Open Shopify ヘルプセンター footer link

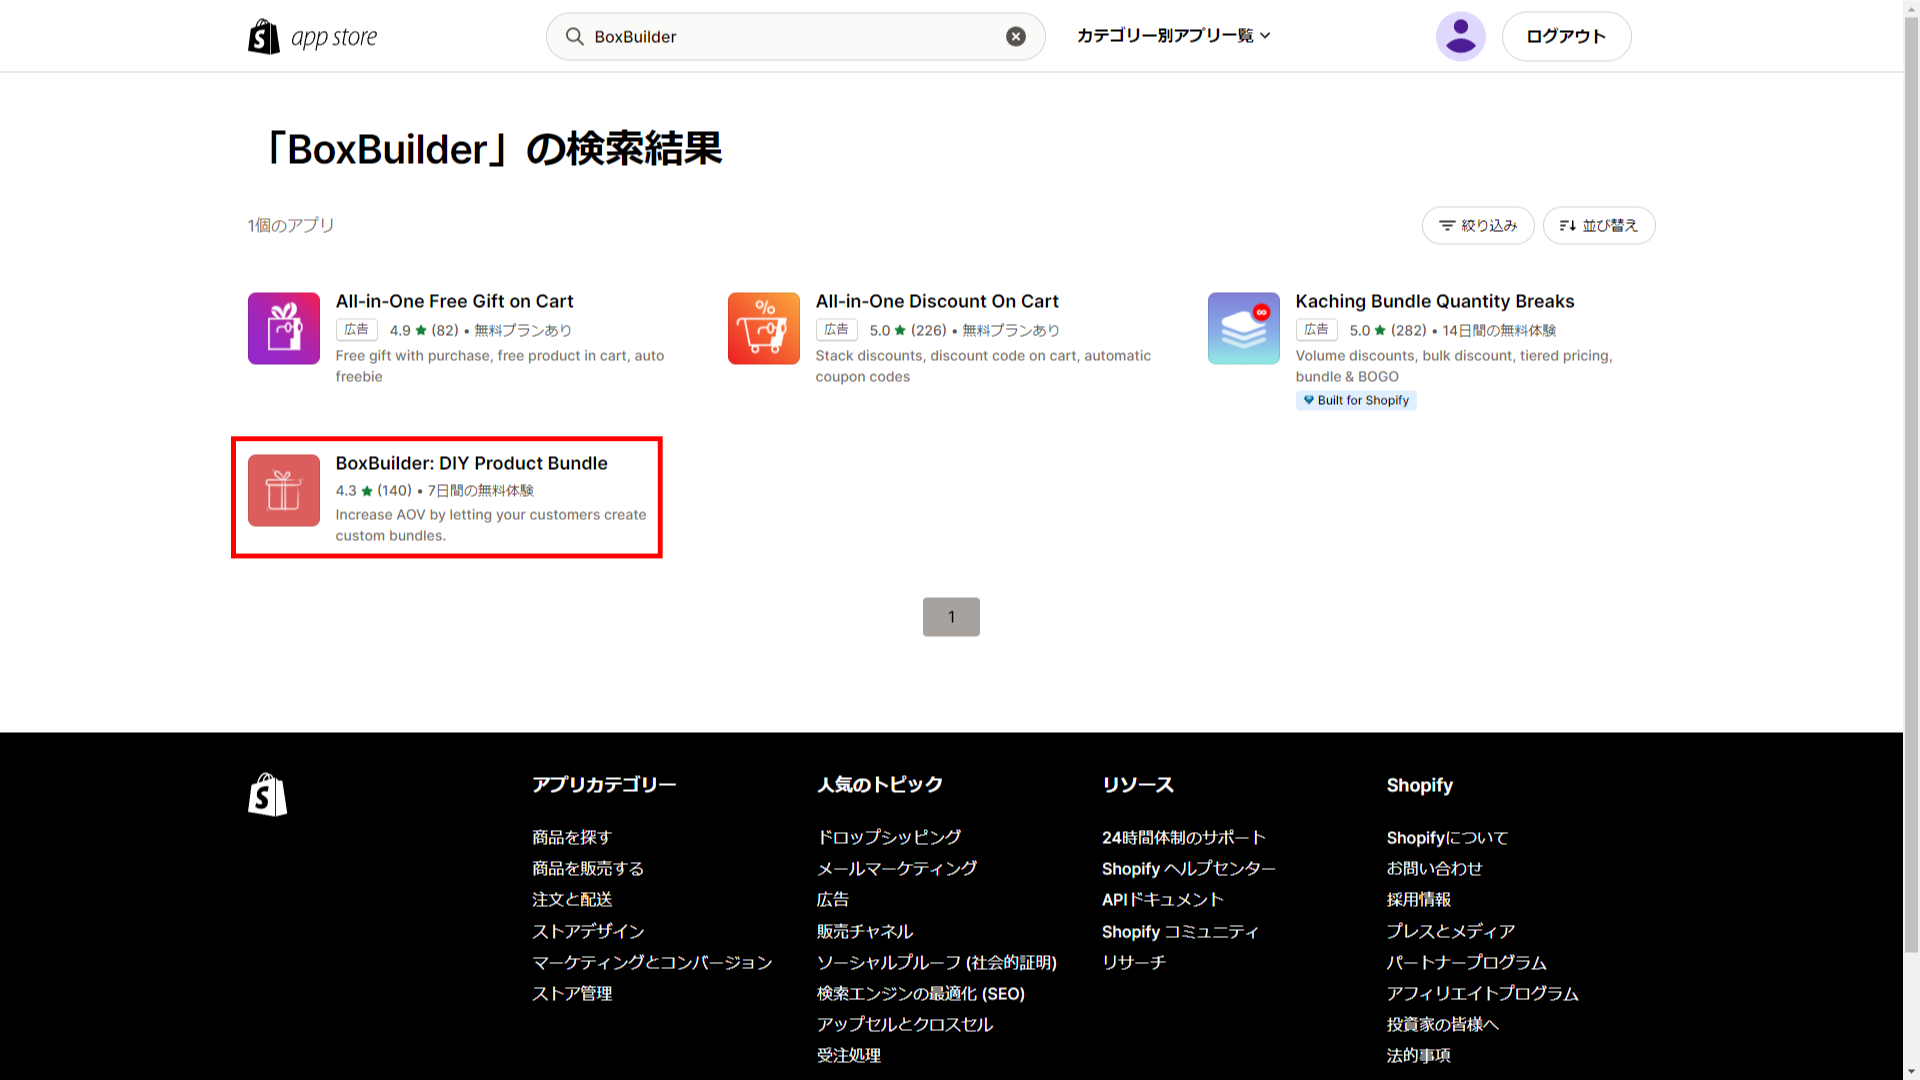pos(1188,868)
